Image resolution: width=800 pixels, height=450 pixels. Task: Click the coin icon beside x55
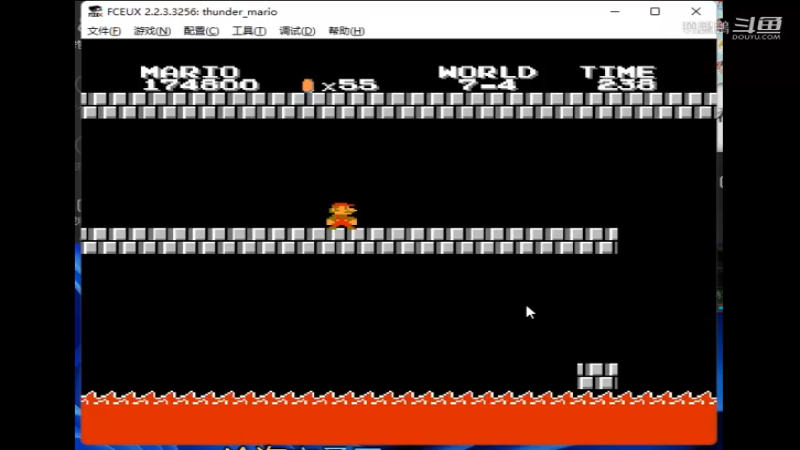tap(308, 85)
